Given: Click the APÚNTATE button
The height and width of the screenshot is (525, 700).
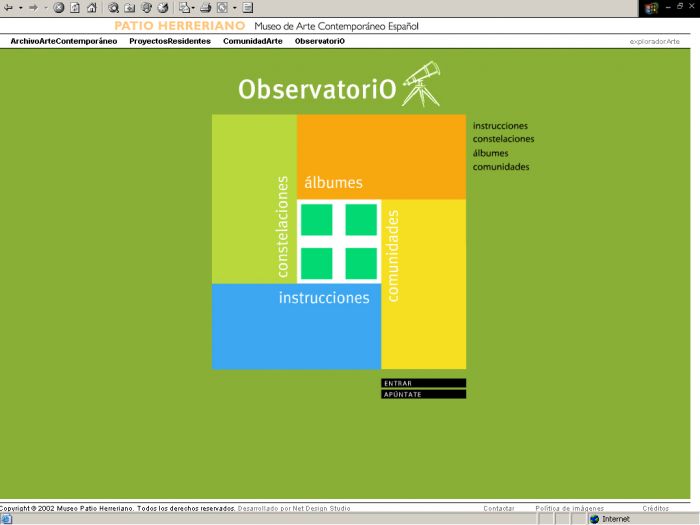Looking at the screenshot, I should tap(423, 394).
